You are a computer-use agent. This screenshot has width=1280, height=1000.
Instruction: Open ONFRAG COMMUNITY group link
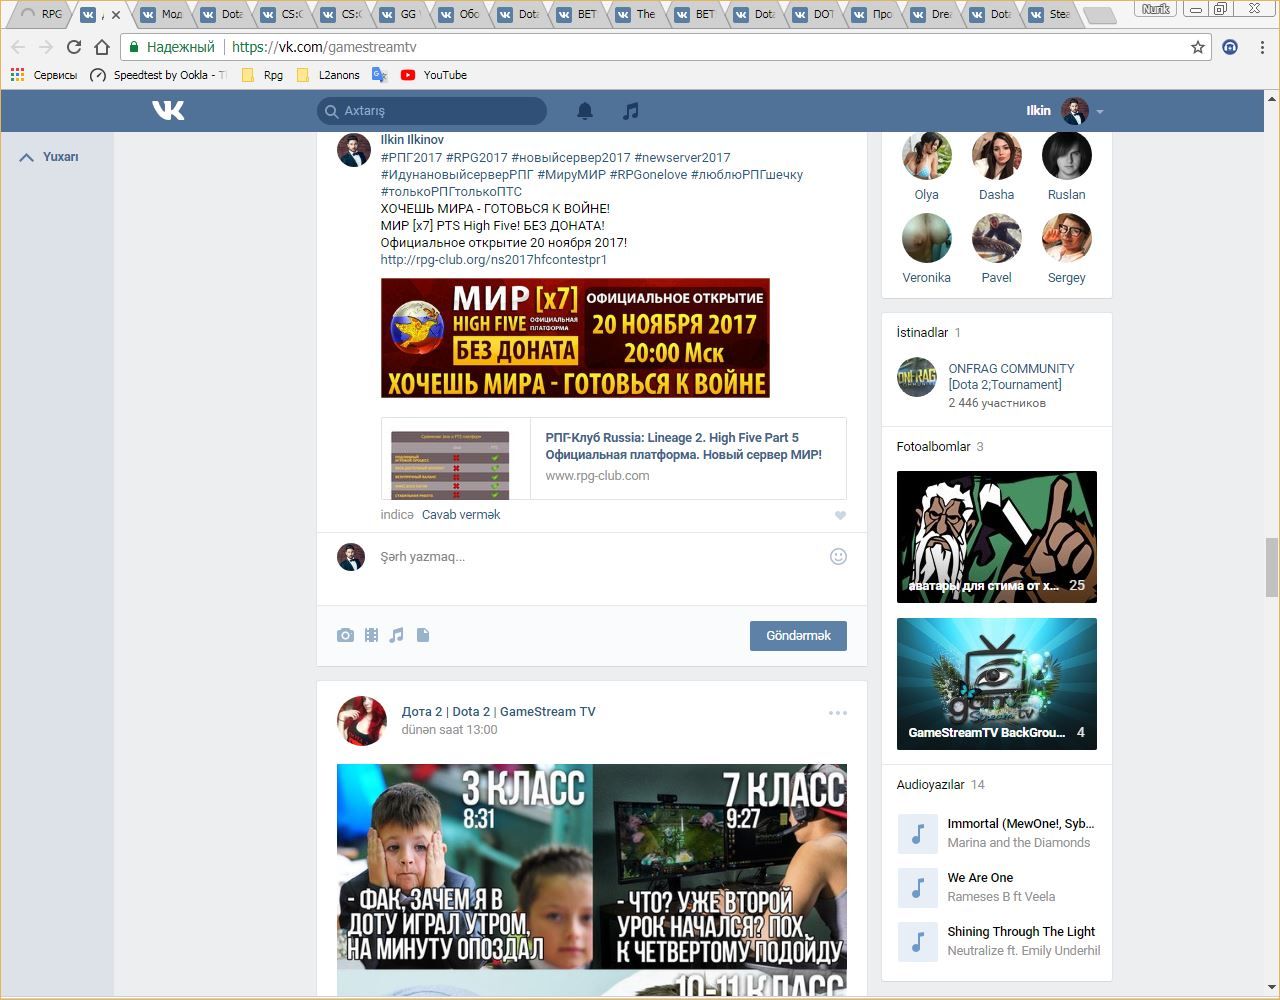[1011, 376]
